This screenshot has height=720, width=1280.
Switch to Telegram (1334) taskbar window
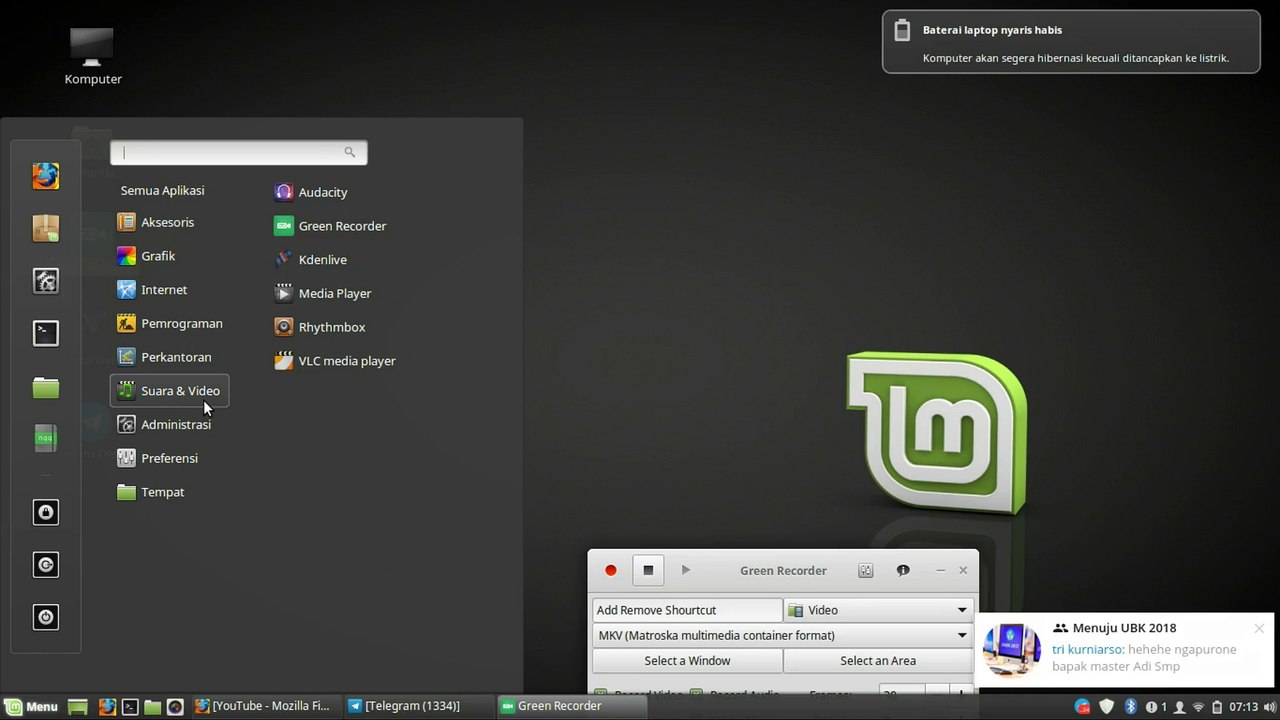coord(417,706)
